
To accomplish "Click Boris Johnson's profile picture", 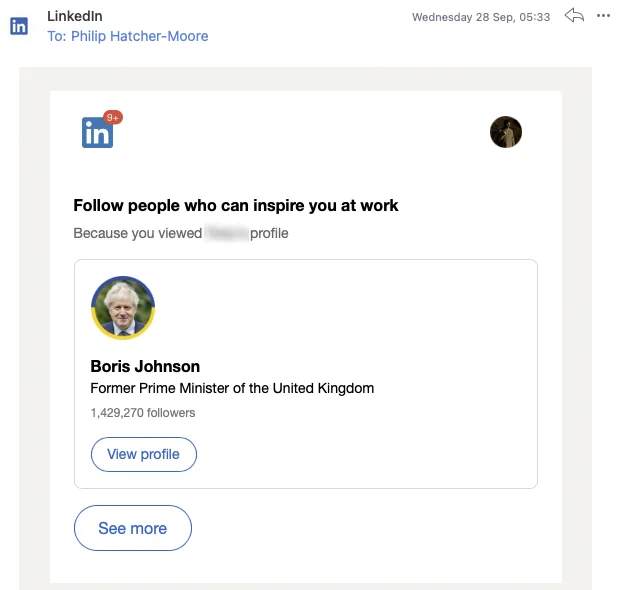I will click(123, 308).
